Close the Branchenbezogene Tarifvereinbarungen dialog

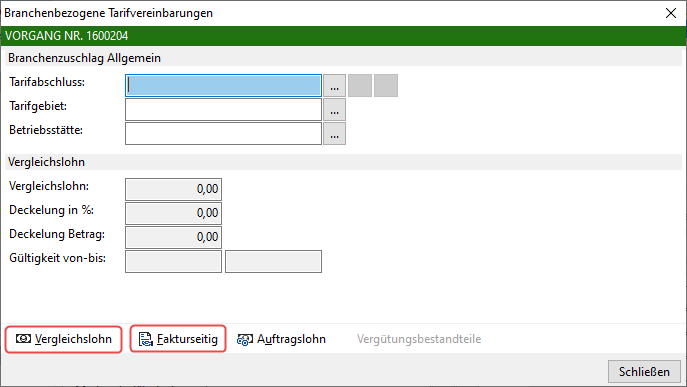pyautogui.click(x=671, y=13)
